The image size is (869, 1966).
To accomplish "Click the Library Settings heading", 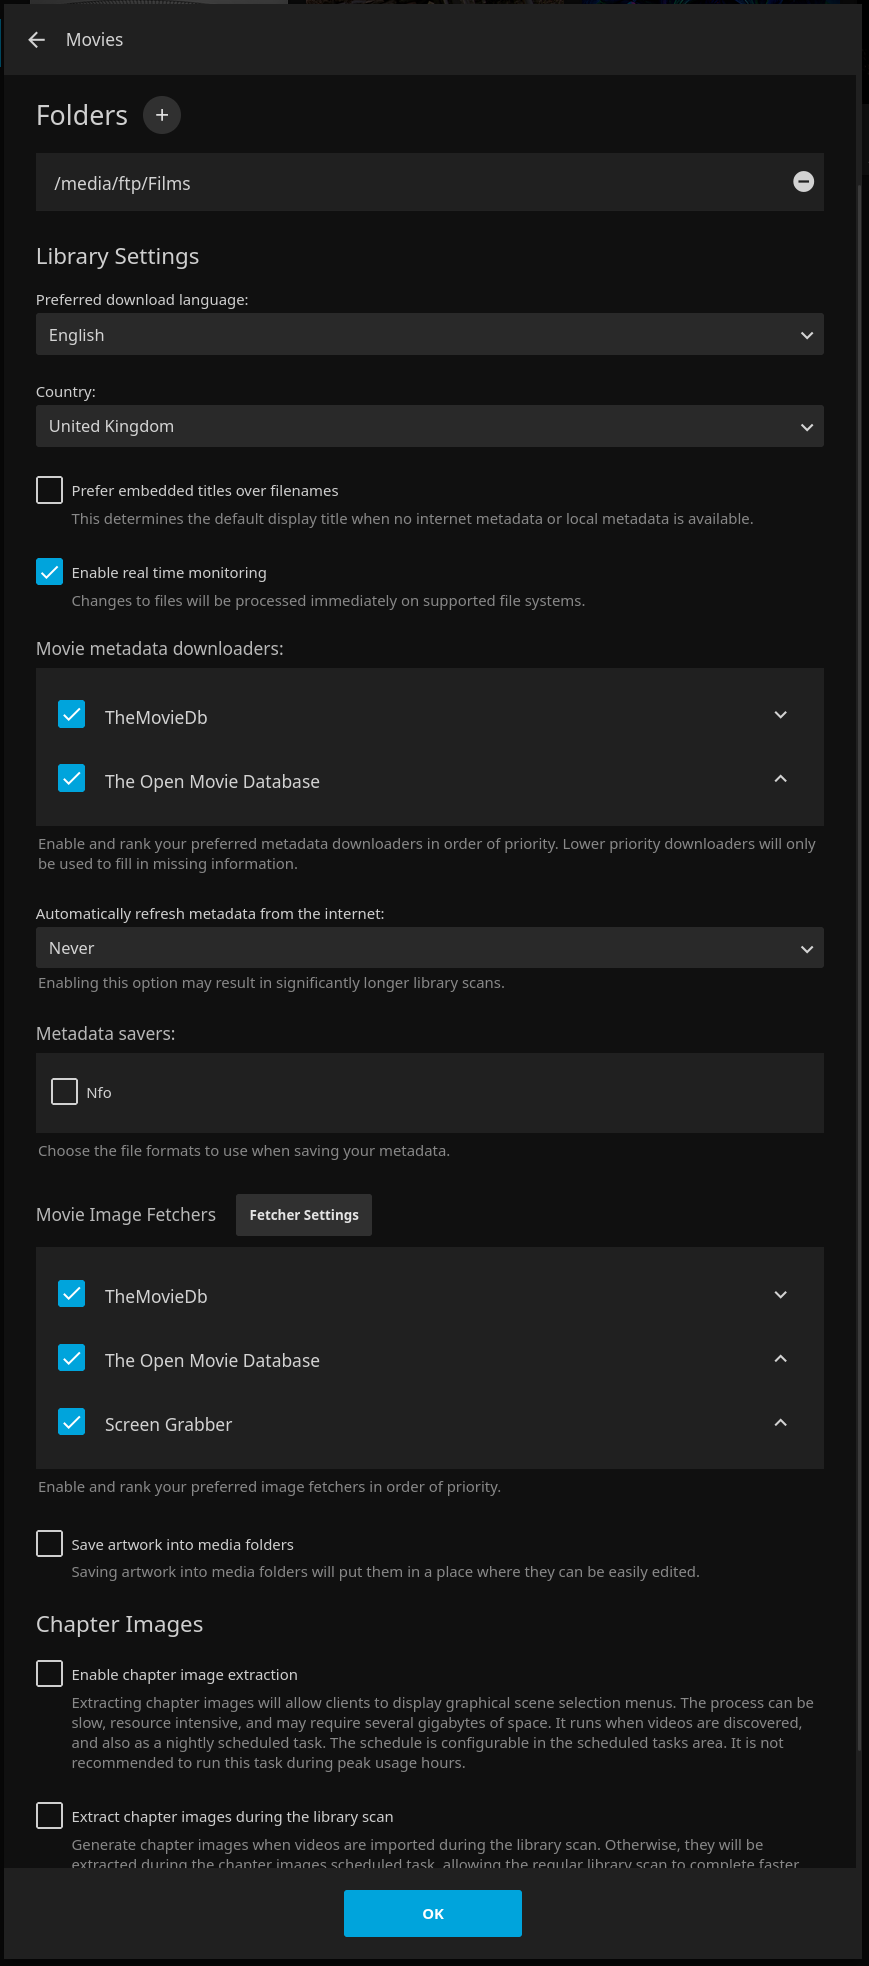I will click(118, 257).
